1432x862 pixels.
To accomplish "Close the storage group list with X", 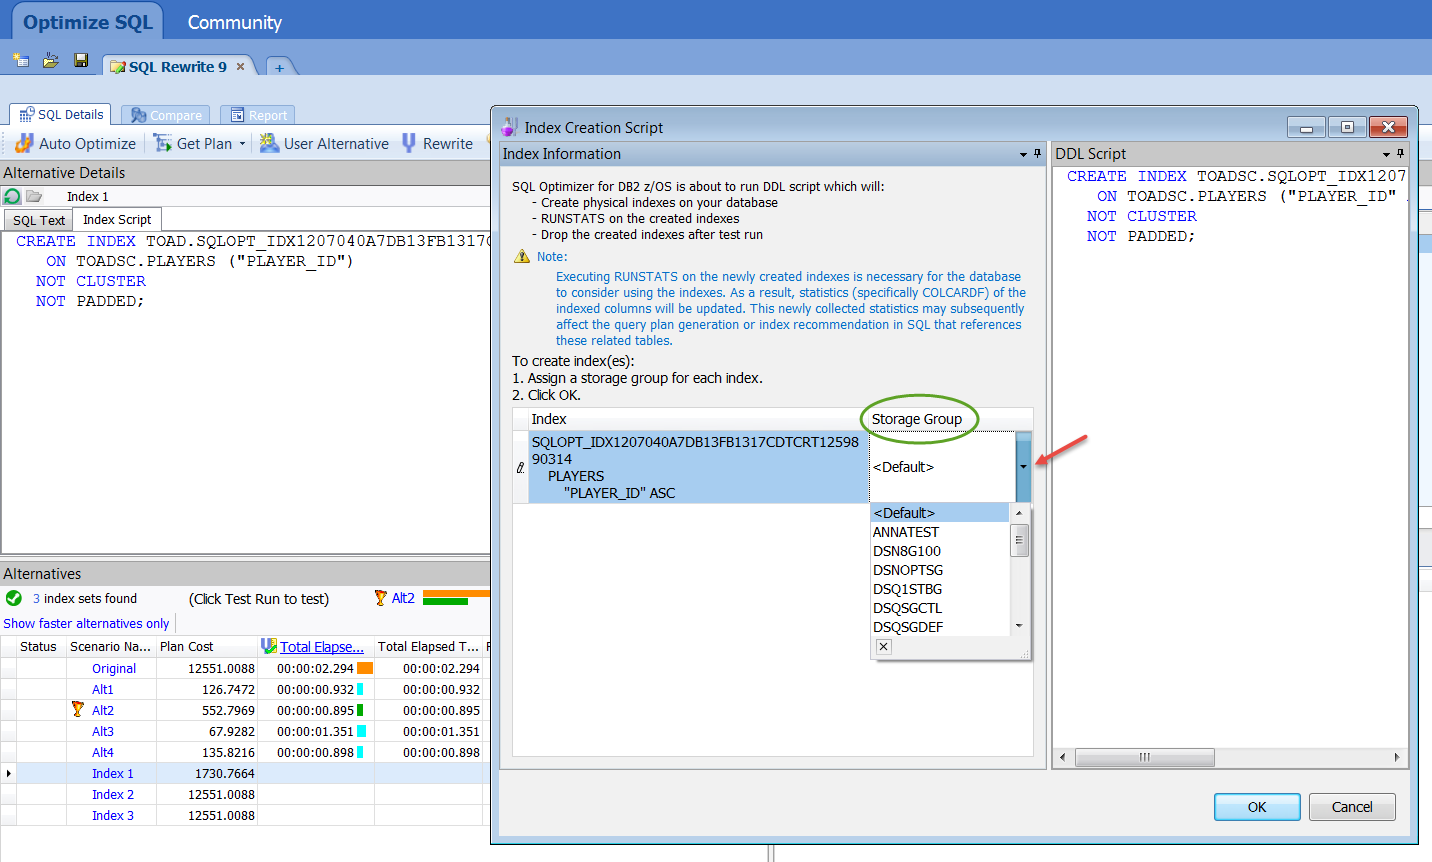I will coord(883,647).
